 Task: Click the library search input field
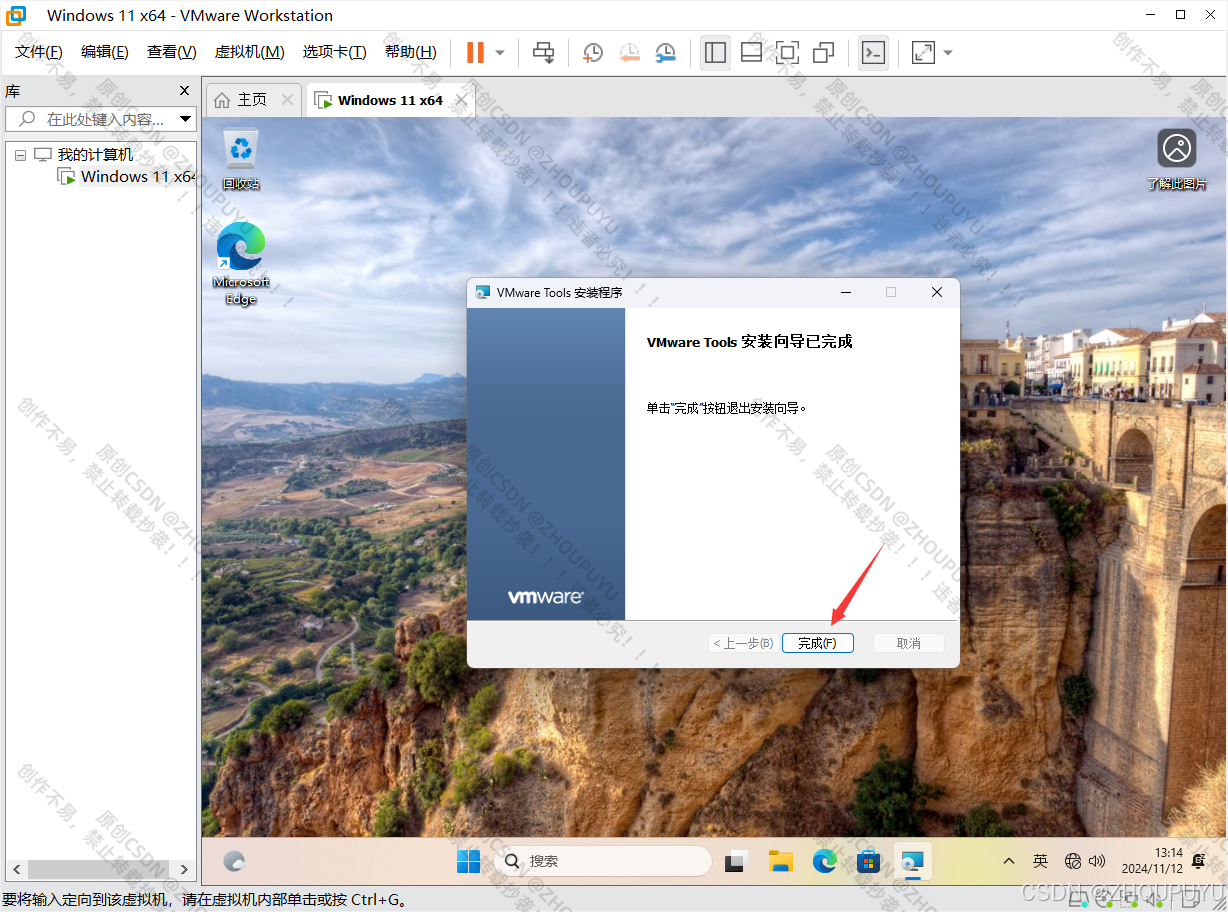[90, 119]
